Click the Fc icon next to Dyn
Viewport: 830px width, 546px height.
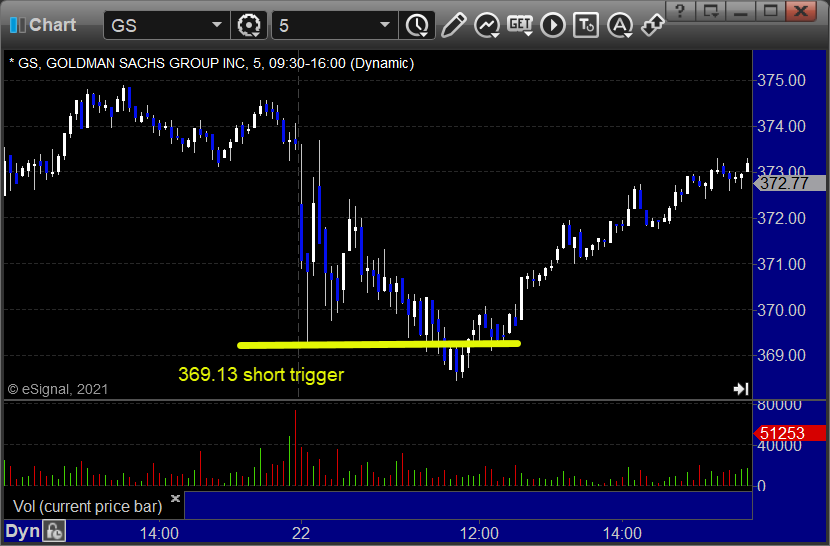click(x=54, y=531)
